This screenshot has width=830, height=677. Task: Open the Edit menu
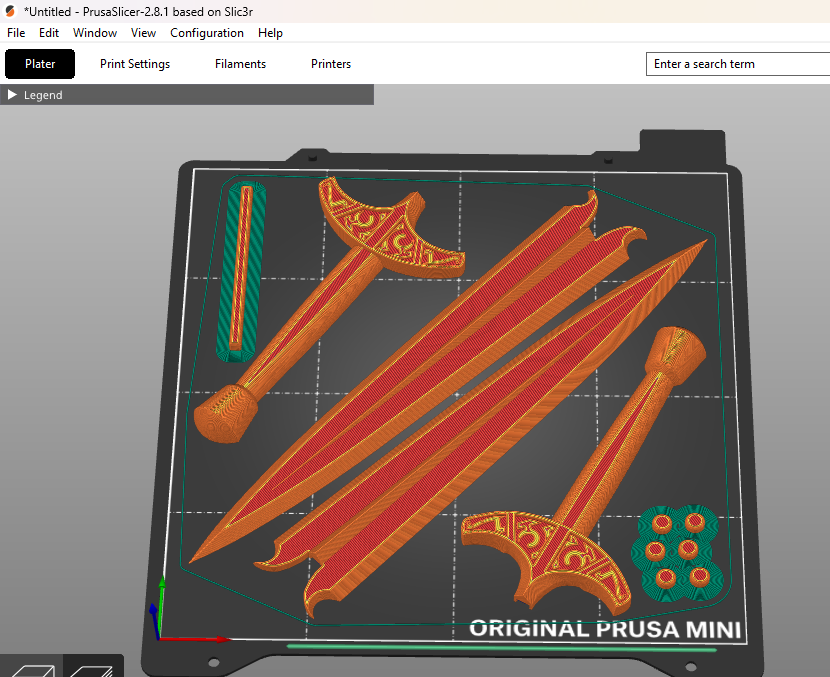(x=49, y=33)
